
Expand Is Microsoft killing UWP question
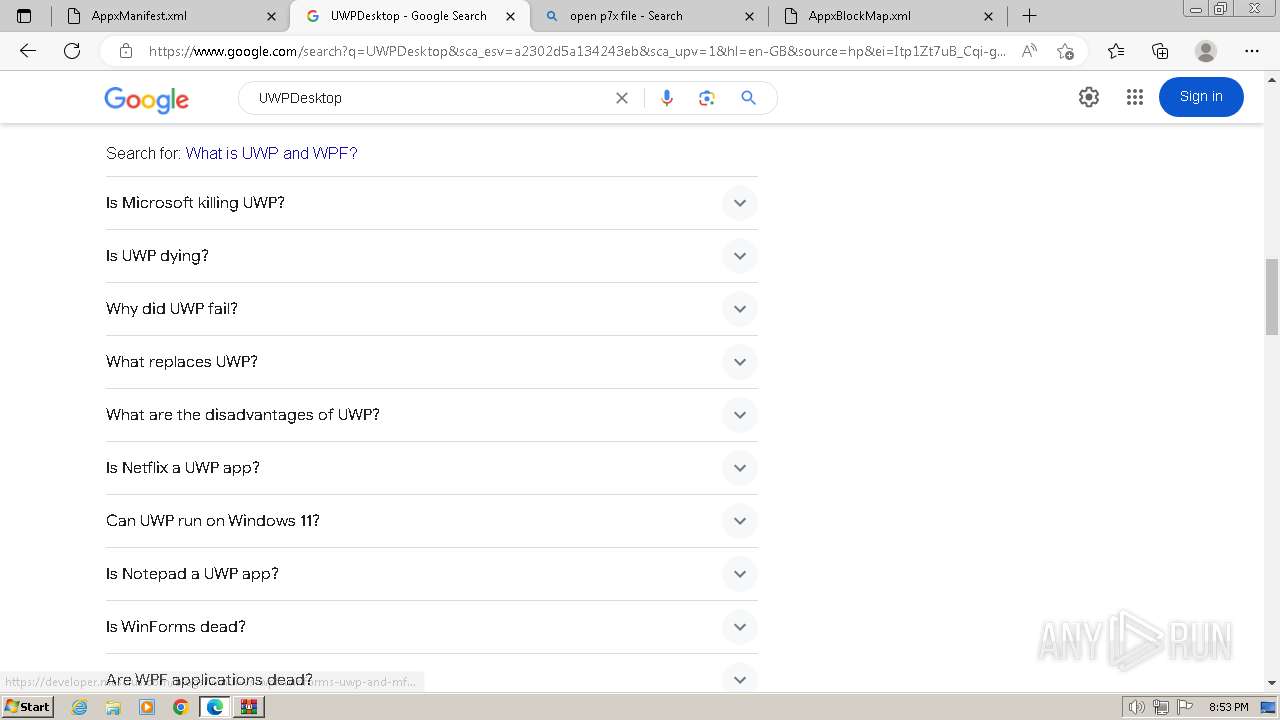pos(432,203)
